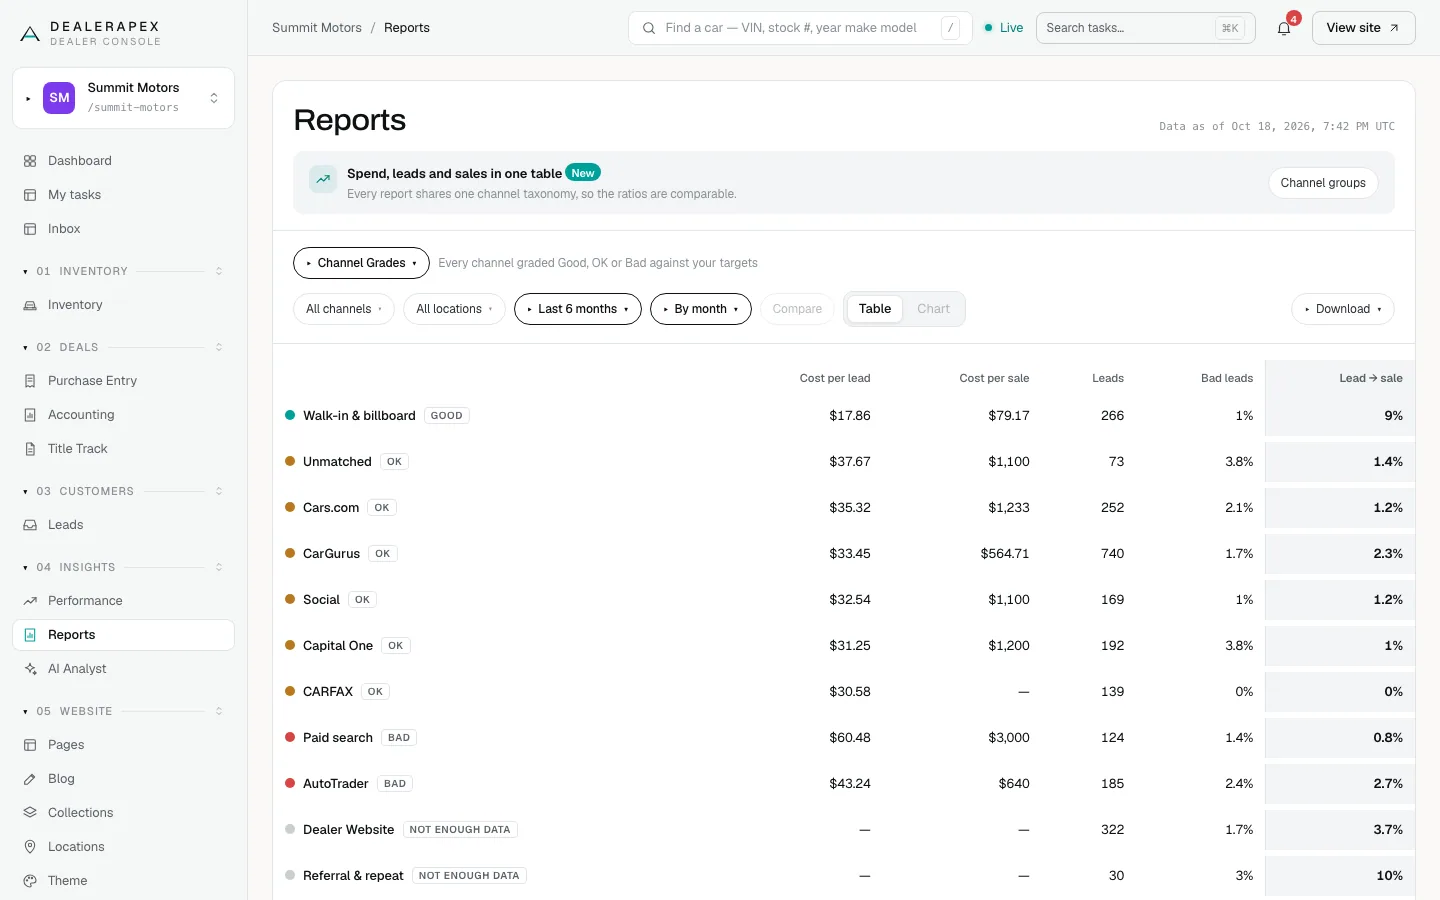Open the Summit Motors breadcrumb link
The height and width of the screenshot is (900, 1440).
tap(317, 28)
